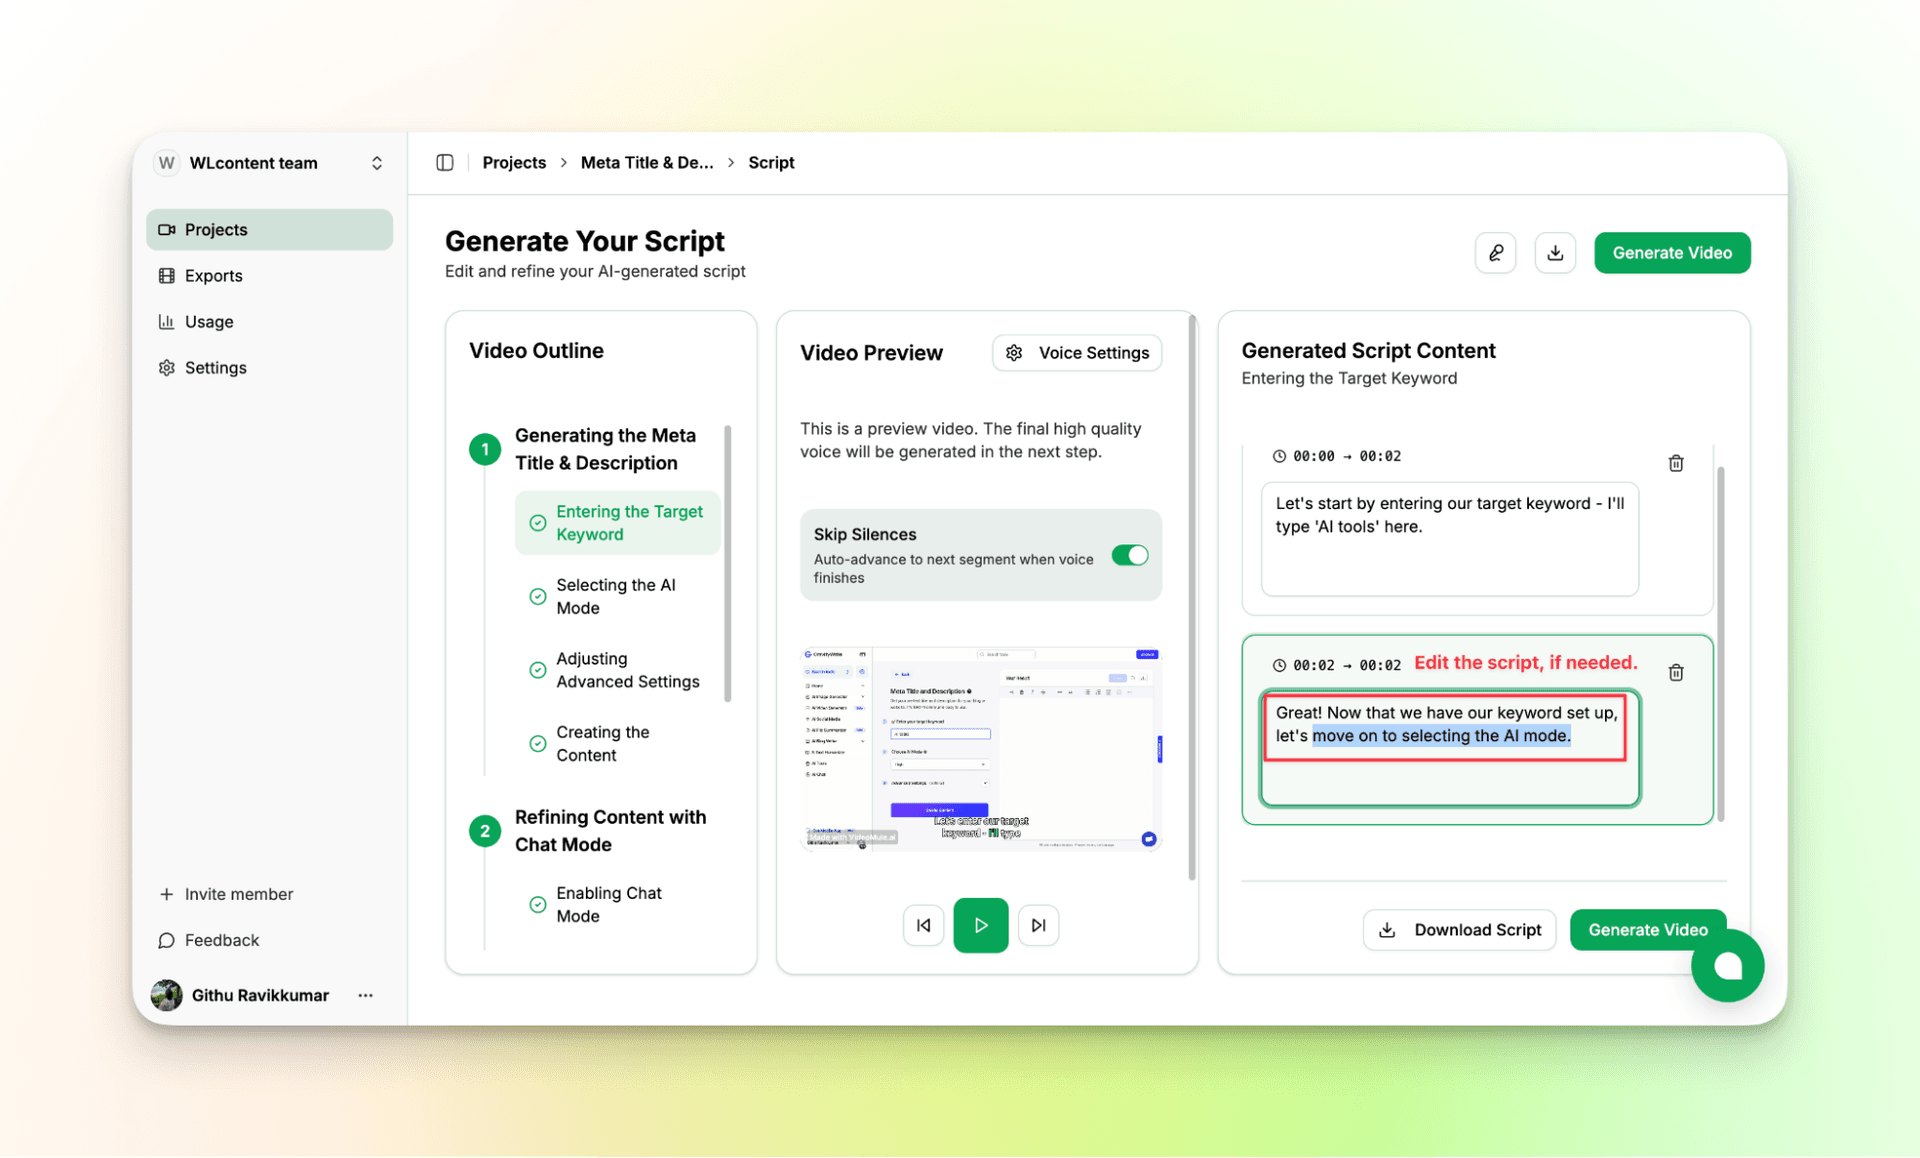The height and width of the screenshot is (1158, 1920).
Task: Click the download icon next to Generate Video
Action: 1554,253
